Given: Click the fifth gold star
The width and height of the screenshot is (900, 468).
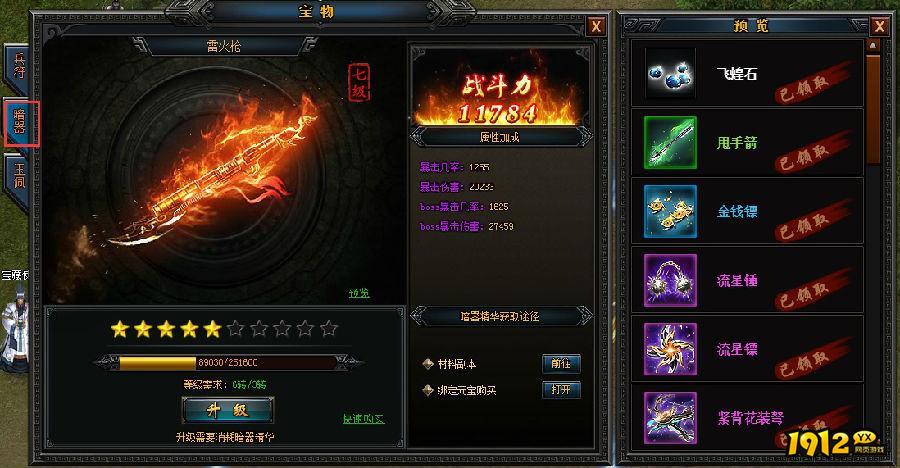Looking at the screenshot, I should (x=212, y=329).
